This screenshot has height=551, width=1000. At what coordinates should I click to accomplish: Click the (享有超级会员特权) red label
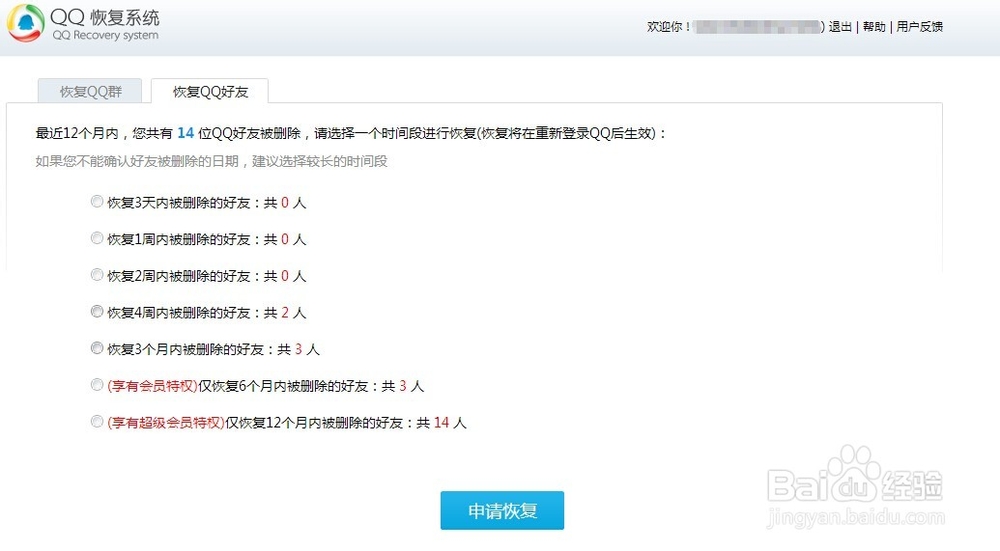click(x=166, y=423)
